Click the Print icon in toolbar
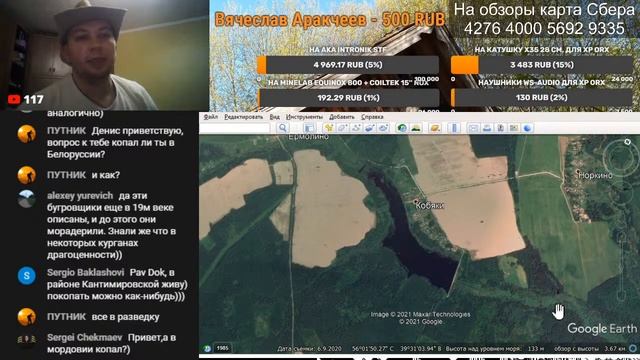This screenshot has width=640, height=360. (487, 128)
